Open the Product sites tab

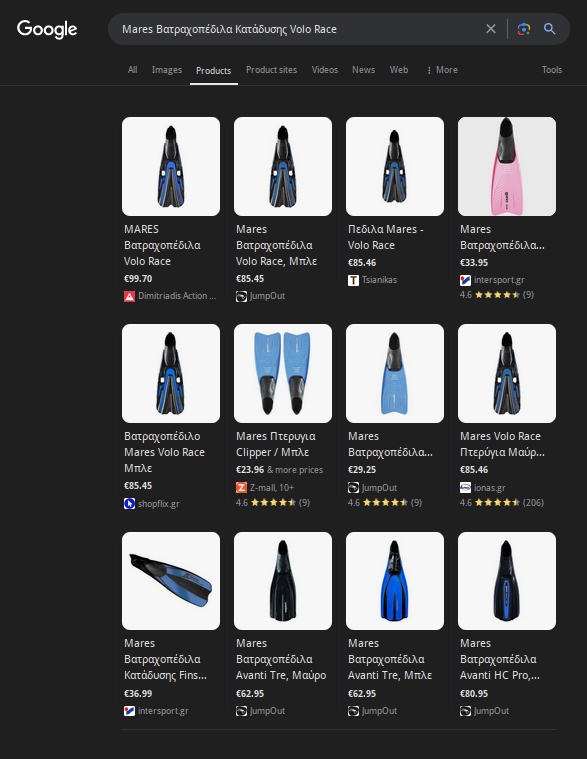(271, 70)
